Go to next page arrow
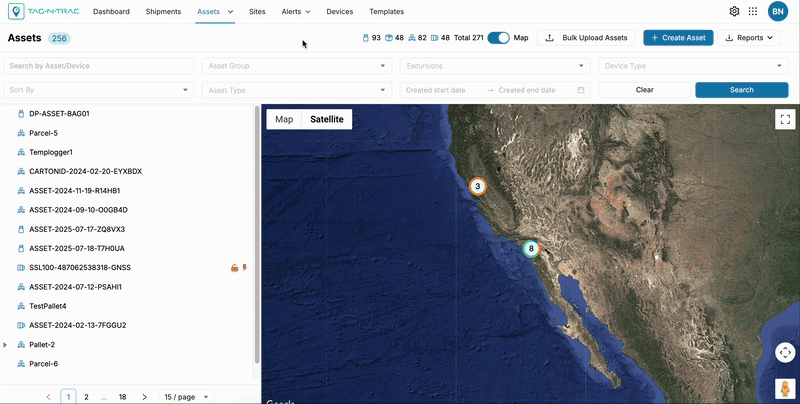Viewport: 800px width, 404px height. (x=144, y=397)
